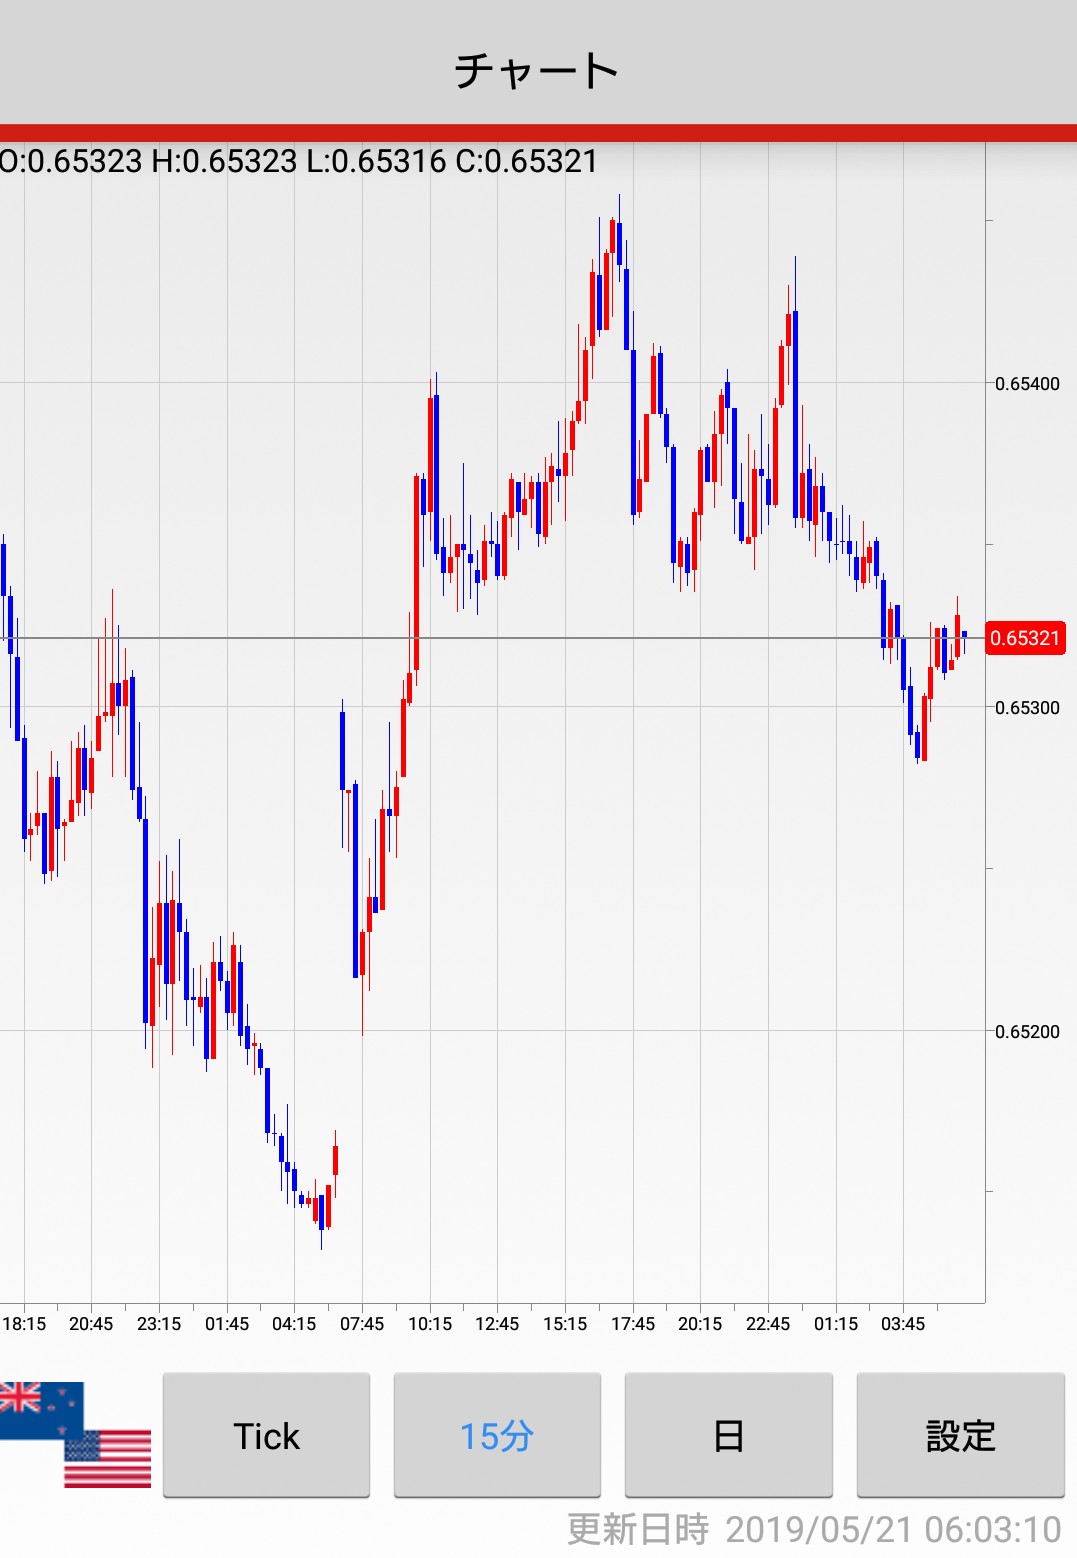Select the 23:15 time axis label

159,1324
